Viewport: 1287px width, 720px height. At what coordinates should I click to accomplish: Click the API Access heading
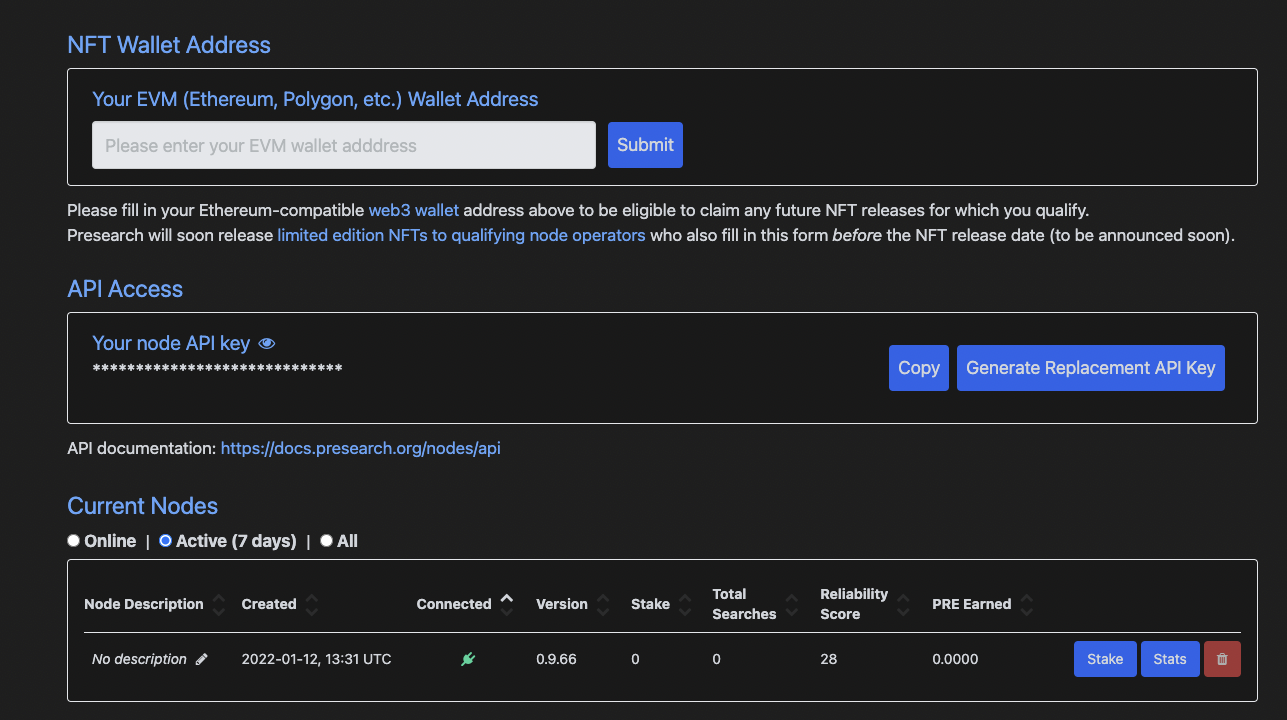tap(125, 289)
